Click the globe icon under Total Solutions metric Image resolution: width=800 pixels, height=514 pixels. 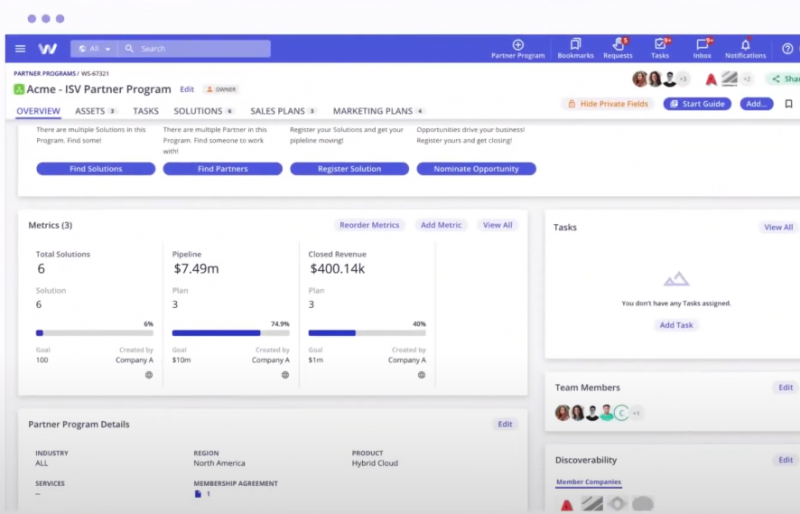pyautogui.click(x=149, y=375)
